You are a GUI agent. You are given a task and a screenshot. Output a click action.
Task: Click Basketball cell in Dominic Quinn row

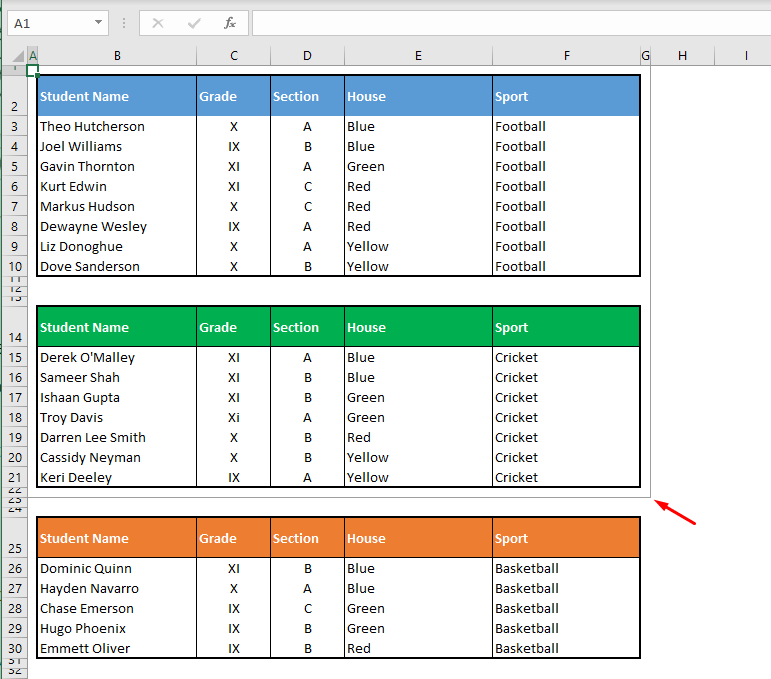coord(566,568)
